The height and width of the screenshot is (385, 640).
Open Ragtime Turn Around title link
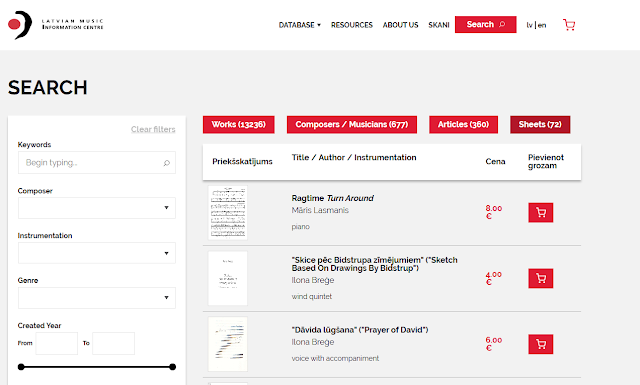coord(333,198)
